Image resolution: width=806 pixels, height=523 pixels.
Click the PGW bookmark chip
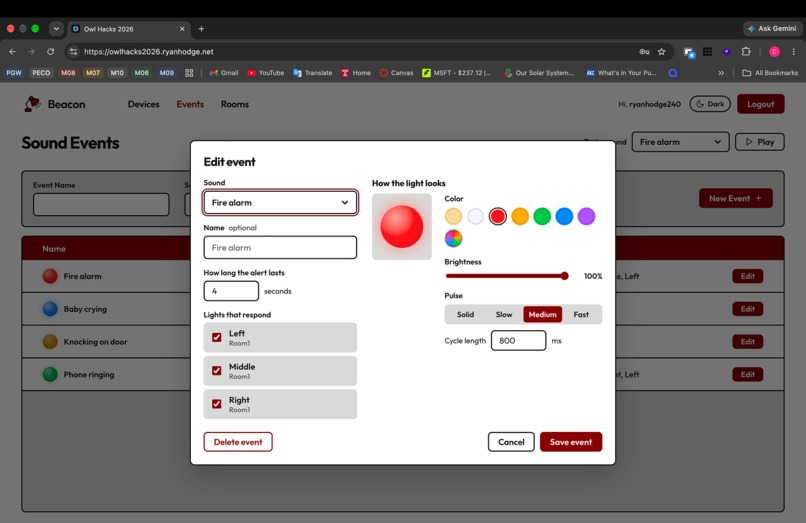[14, 73]
